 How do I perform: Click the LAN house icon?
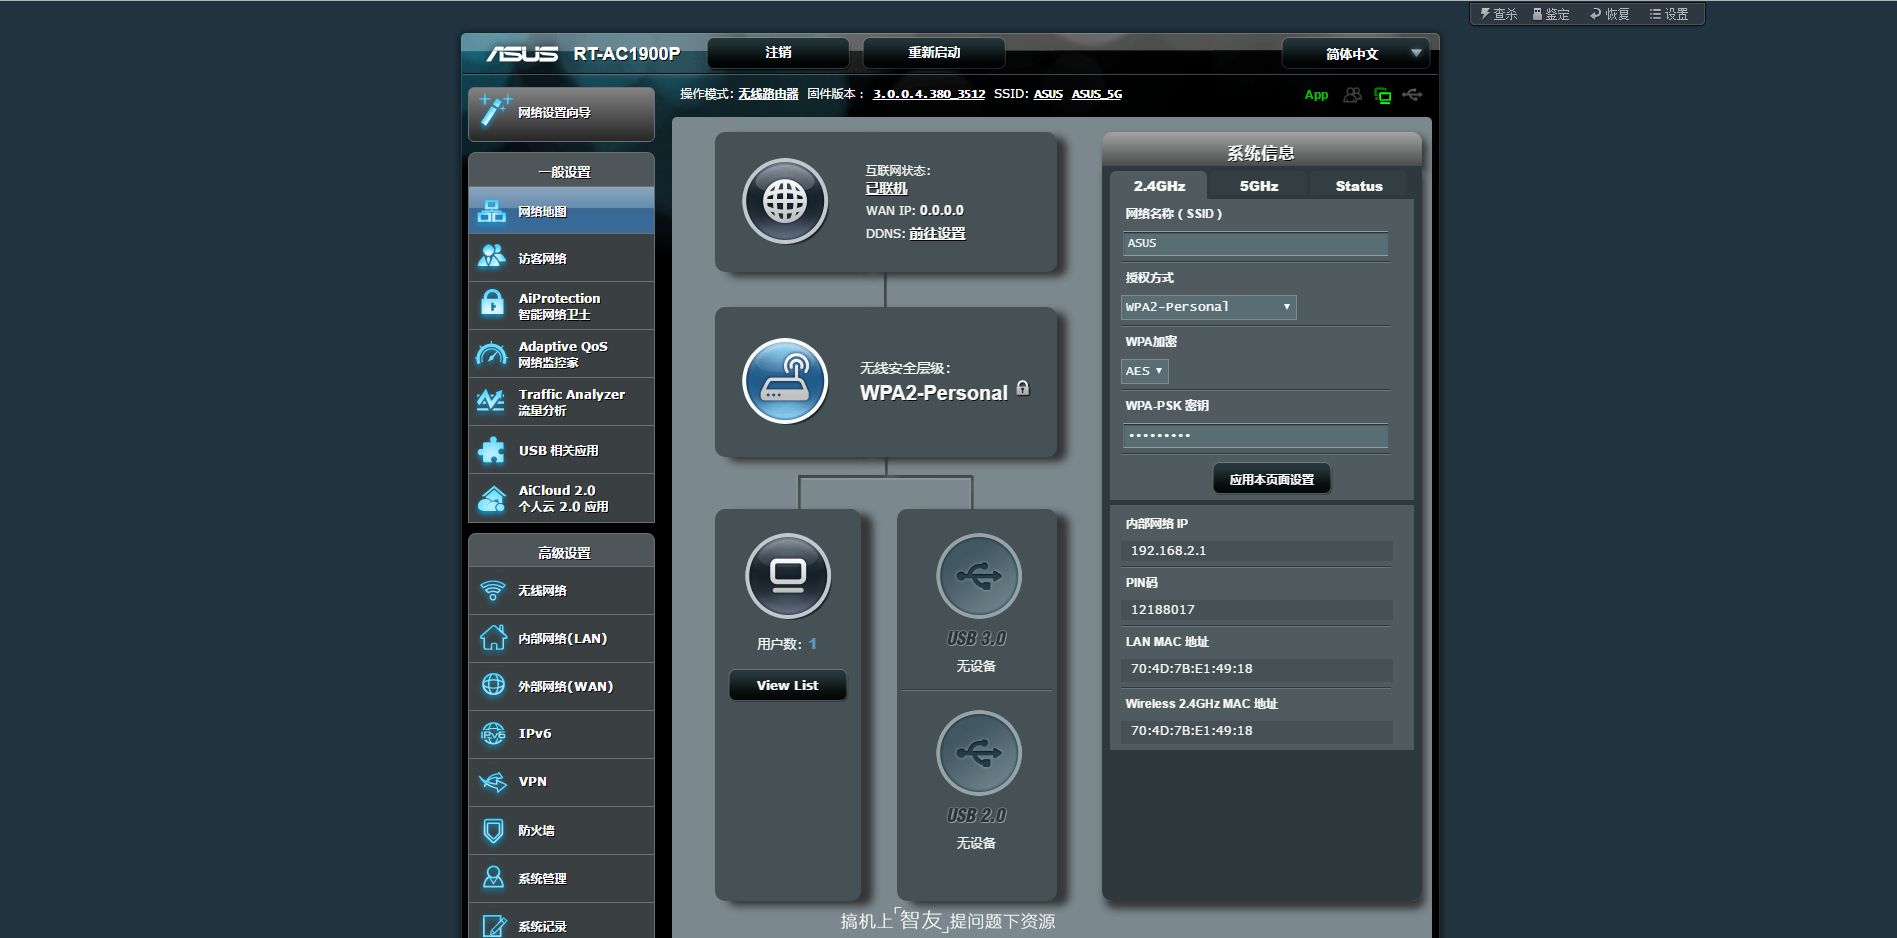(493, 637)
